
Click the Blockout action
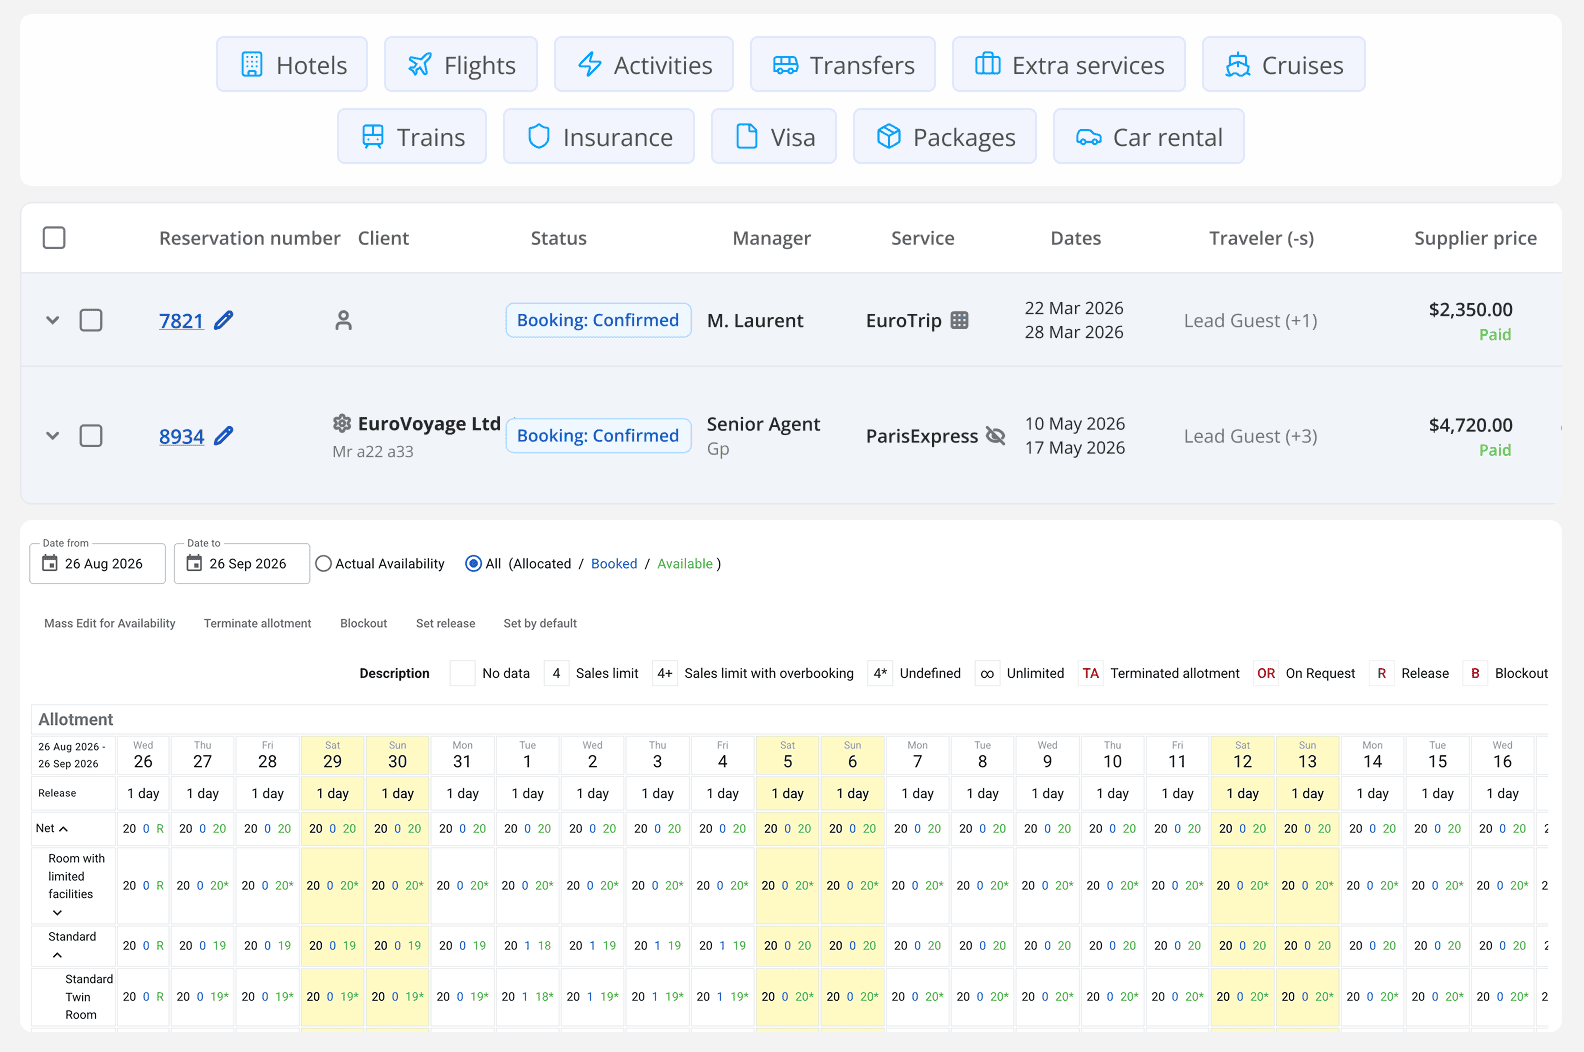pyautogui.click(x=364, y=623)
